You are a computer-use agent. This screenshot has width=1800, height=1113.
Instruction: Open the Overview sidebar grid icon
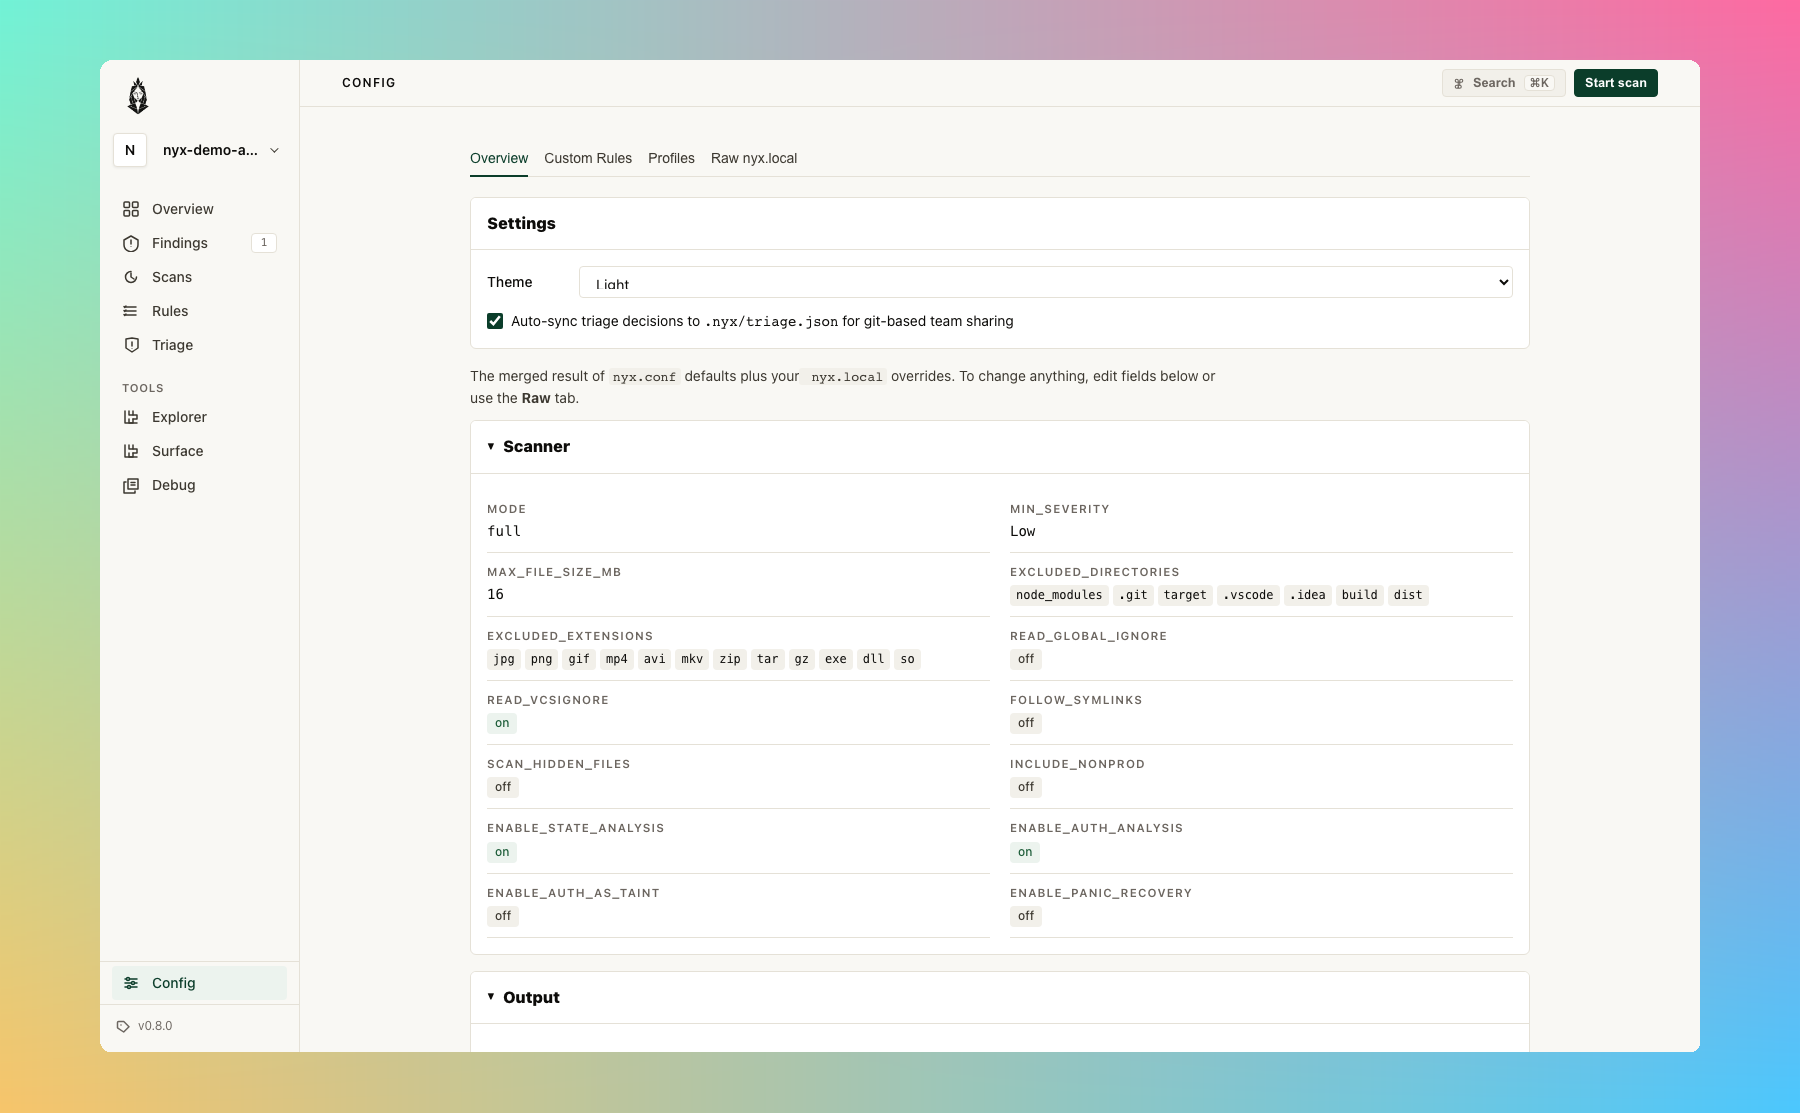click(131, 209)
